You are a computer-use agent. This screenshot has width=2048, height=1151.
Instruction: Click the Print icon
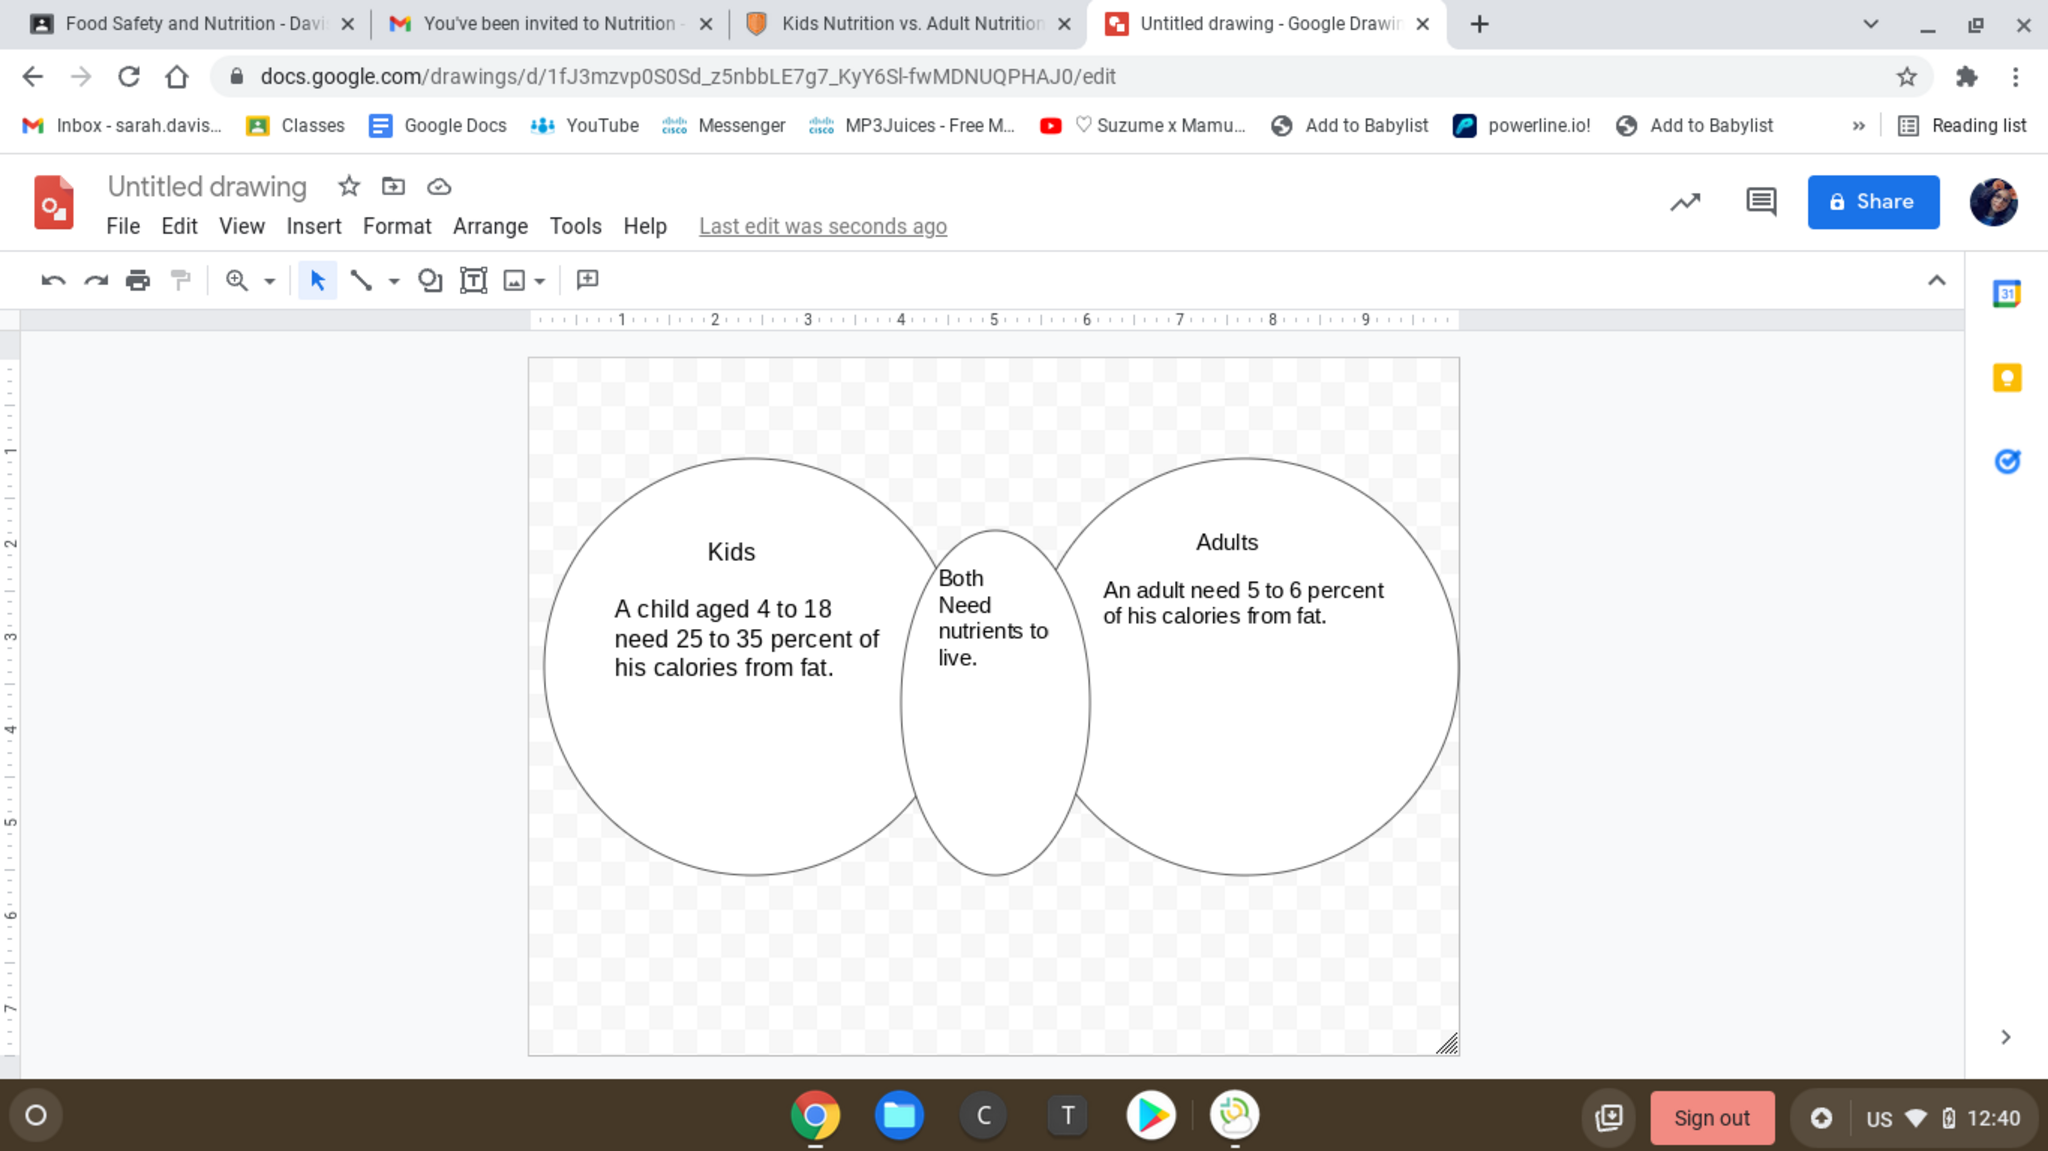pos(138,281)
